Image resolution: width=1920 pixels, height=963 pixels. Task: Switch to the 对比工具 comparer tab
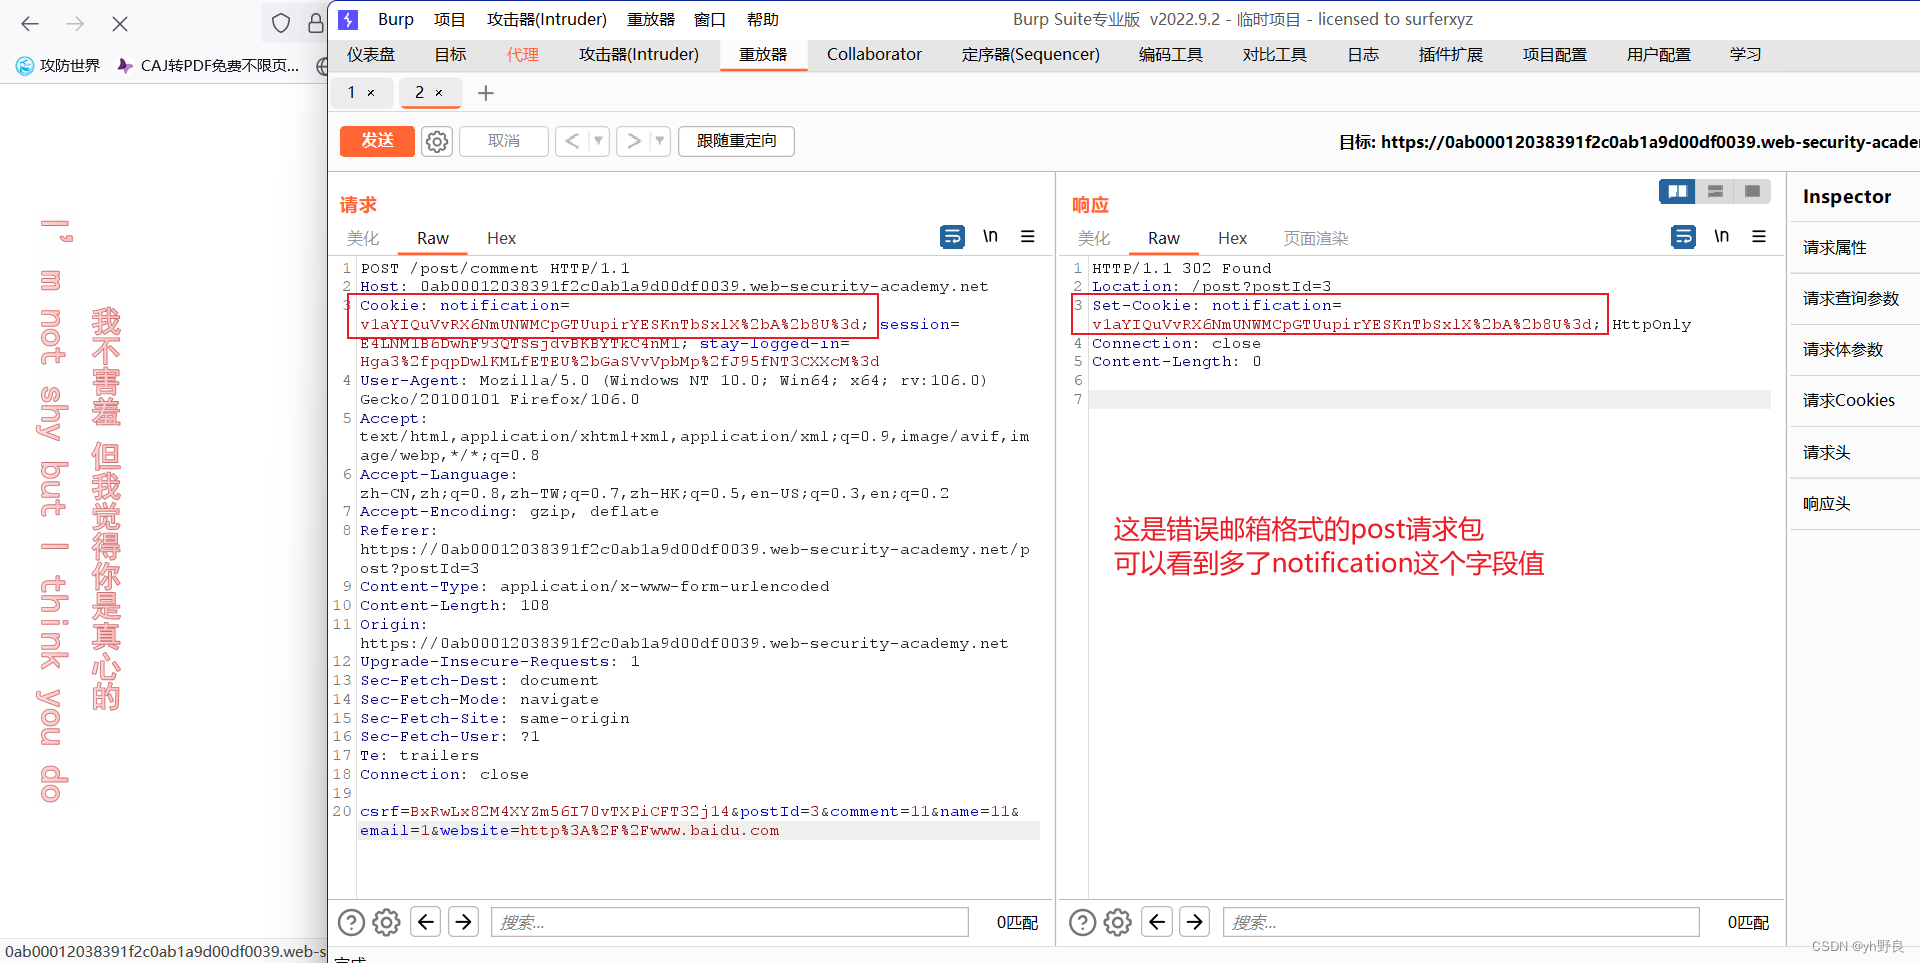pyautogui.click(x=1275, y=54)
